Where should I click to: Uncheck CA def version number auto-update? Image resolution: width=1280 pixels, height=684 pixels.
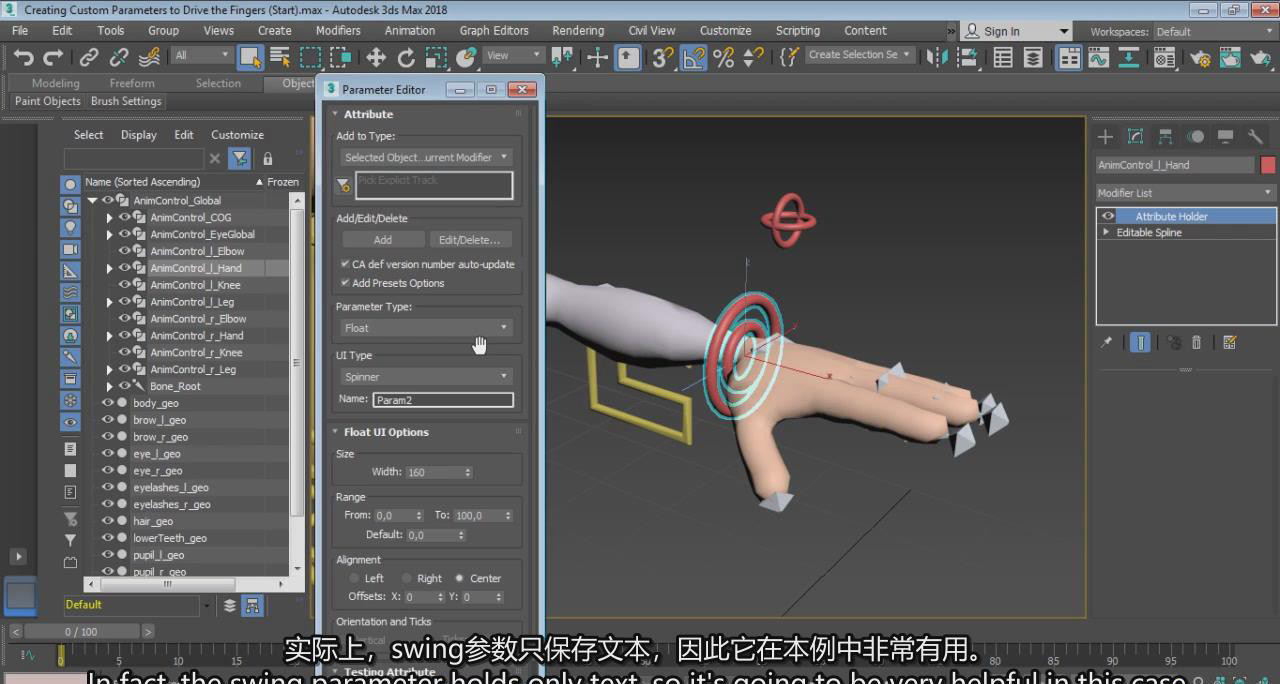pos(346,265)
